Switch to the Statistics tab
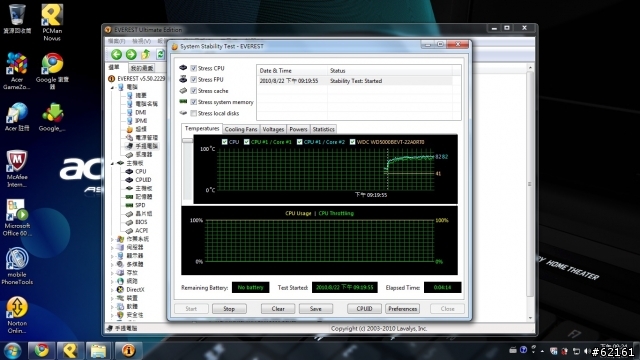This screenshot has width=640, height=360. pos(323,129)
